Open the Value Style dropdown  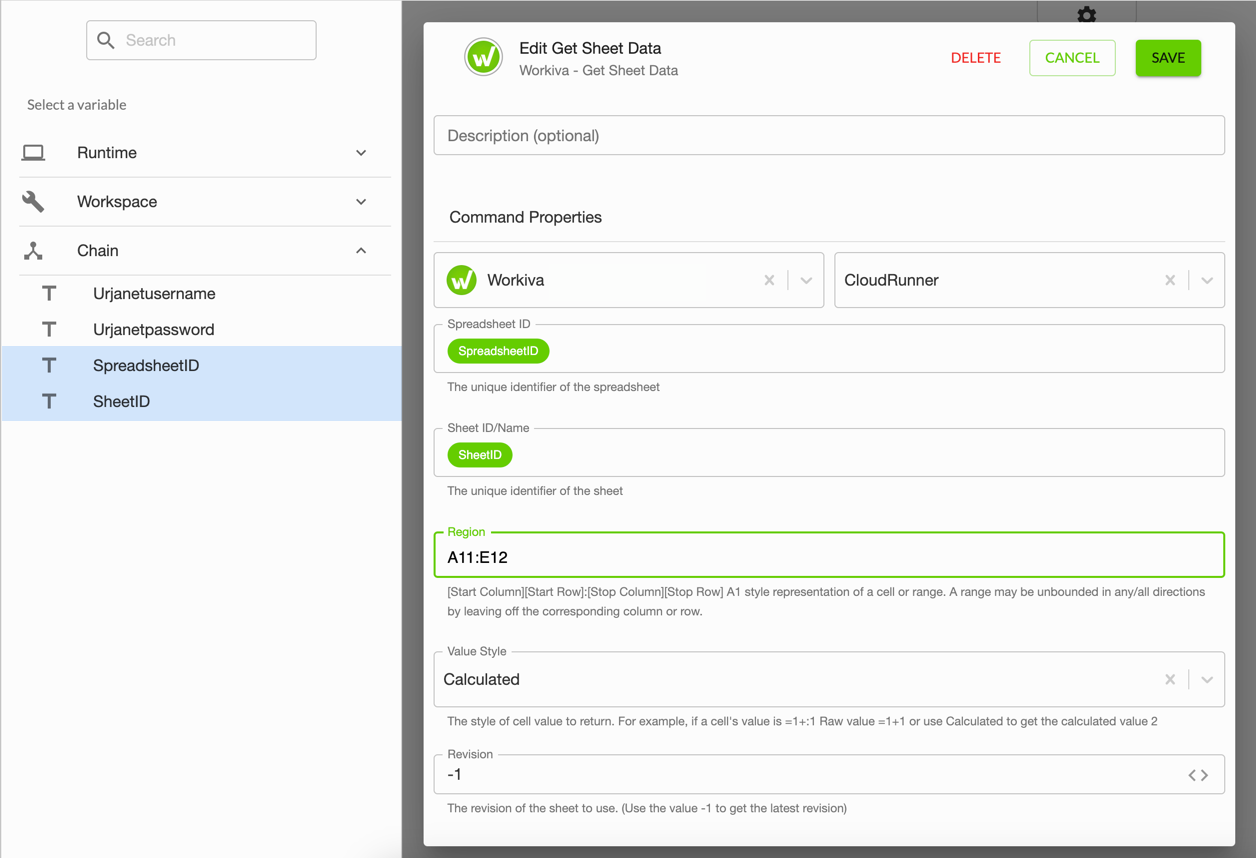tap(1207, 680)
